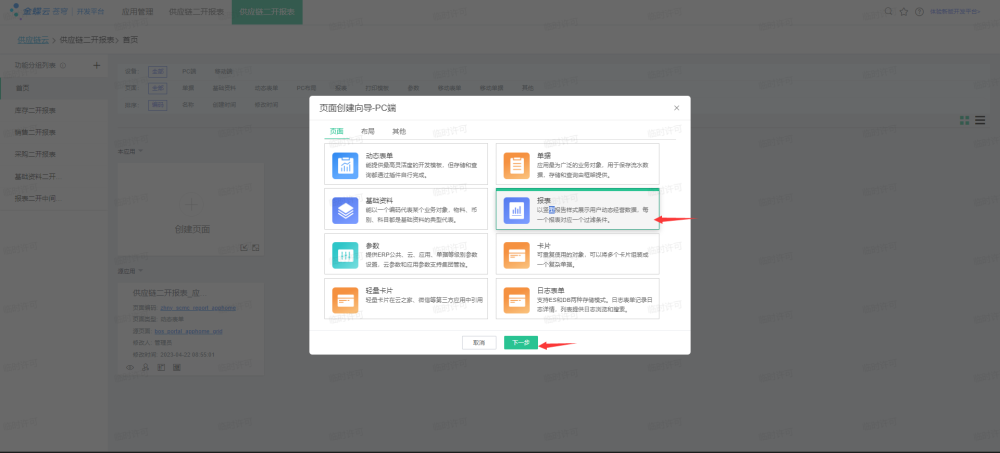This screenshot has width=1000, height=453.
Task: Open the source page link bos_portal_apphome_grid
Action: 188,331
